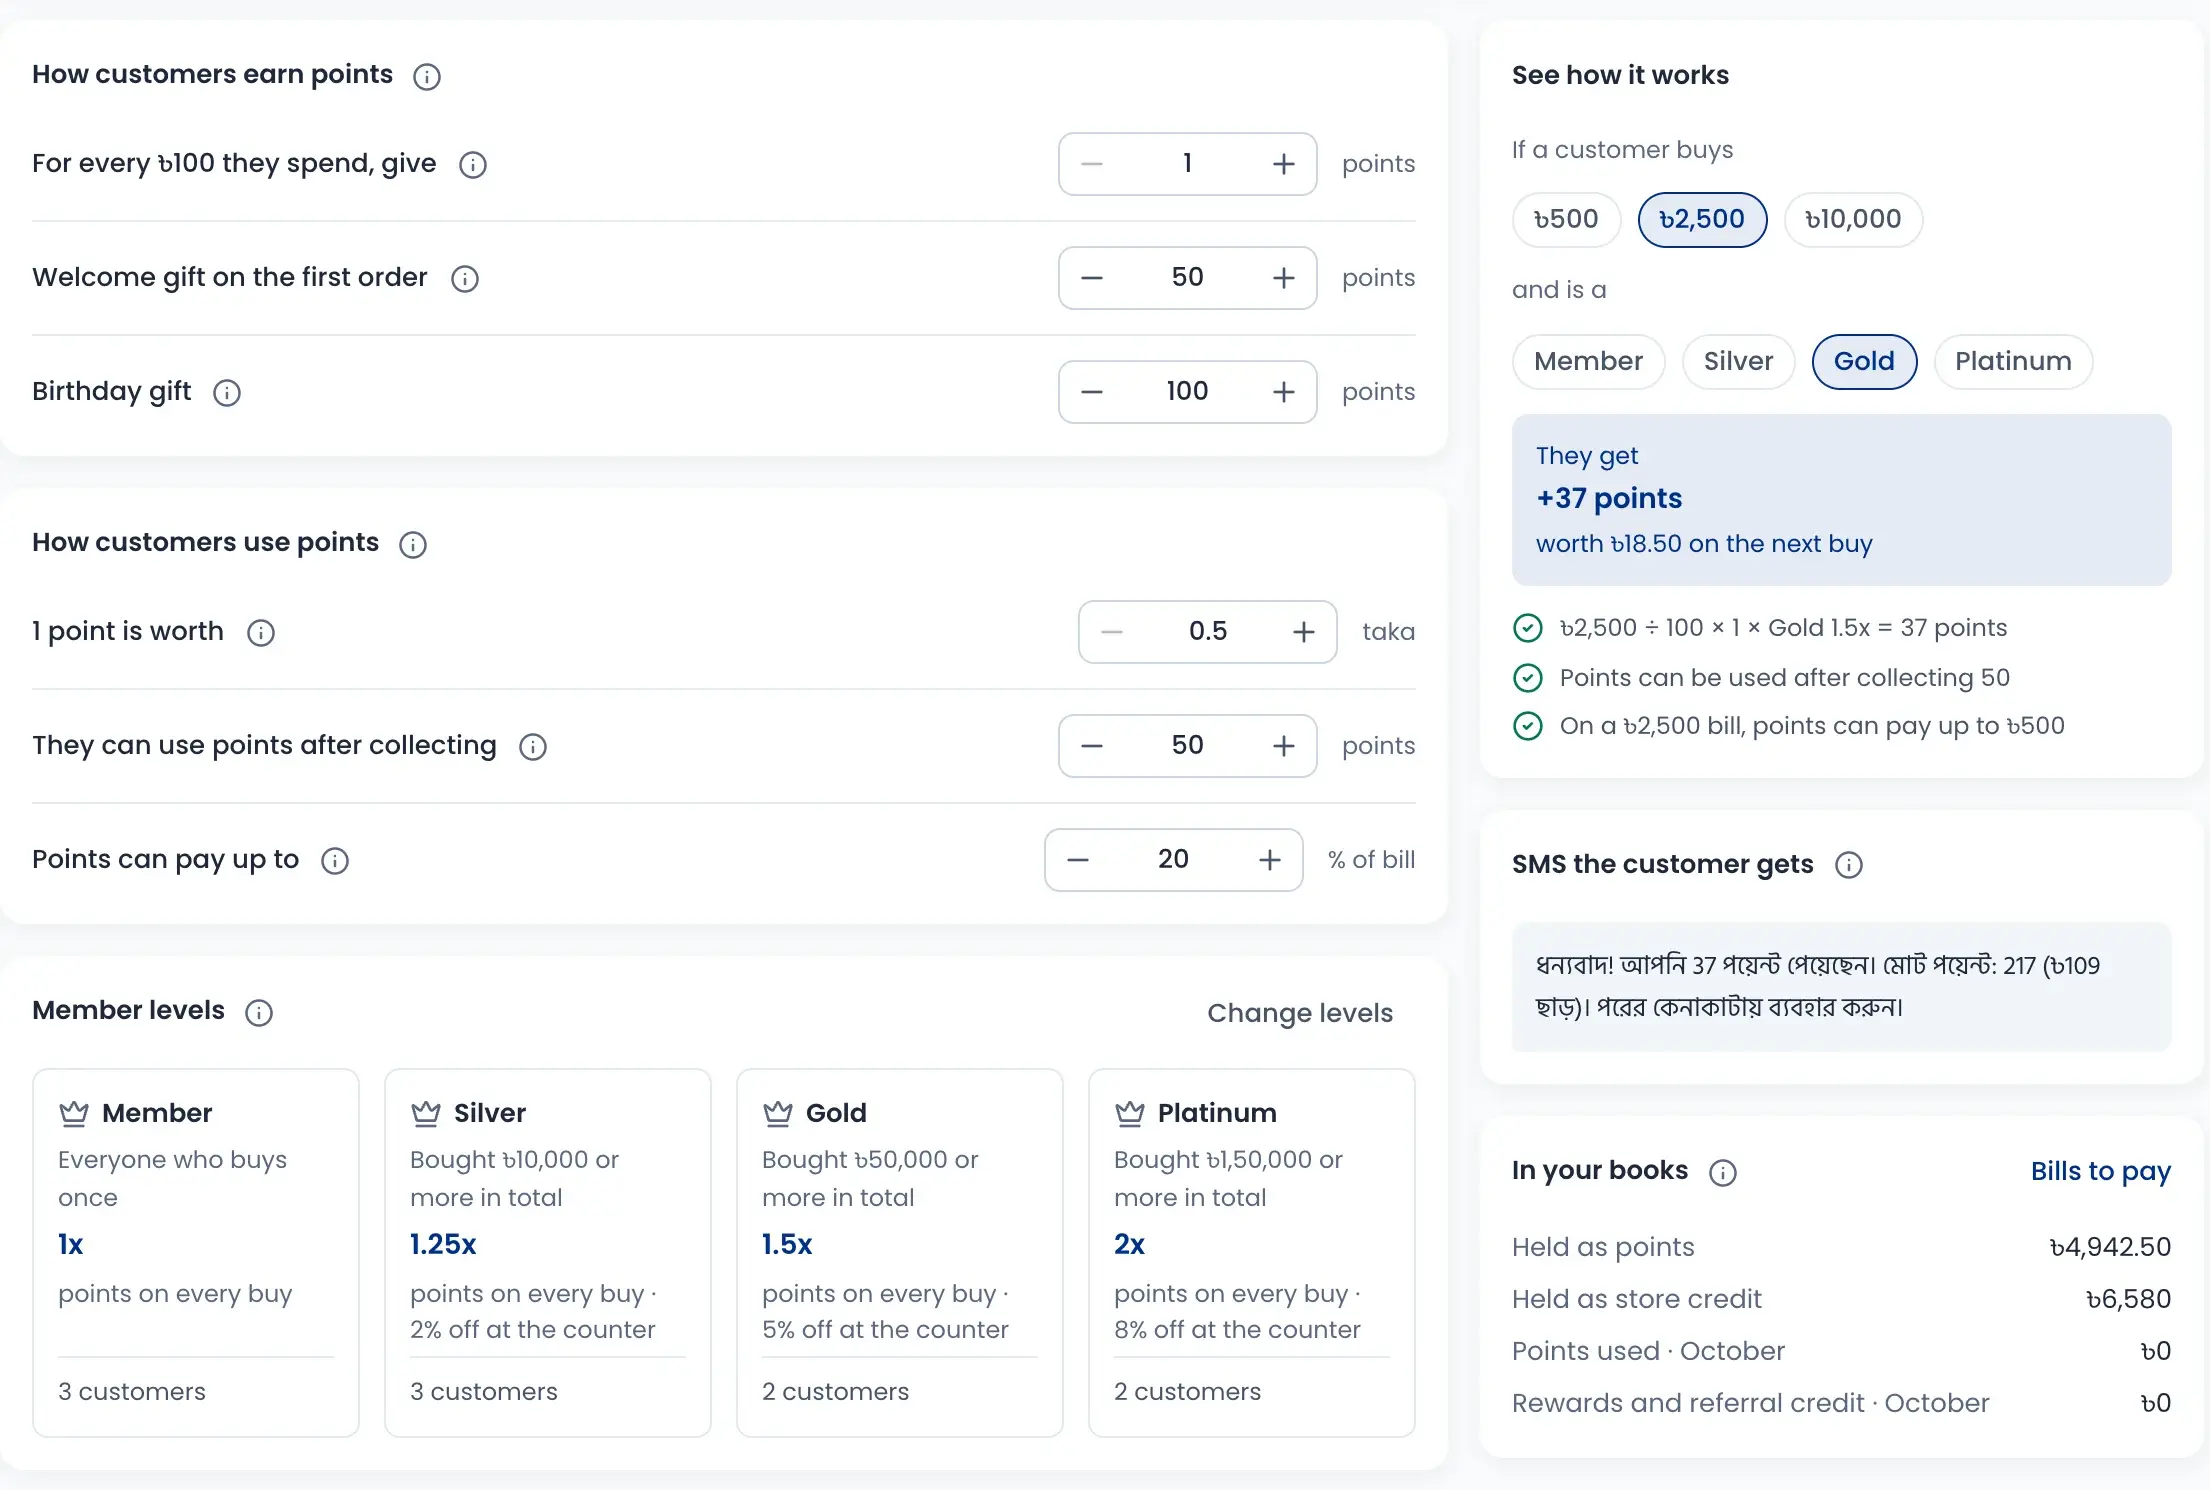The width and height of the screenshot is (2210, 1490).
Task: Click info icon beside In your books
Action: 1723,1172
